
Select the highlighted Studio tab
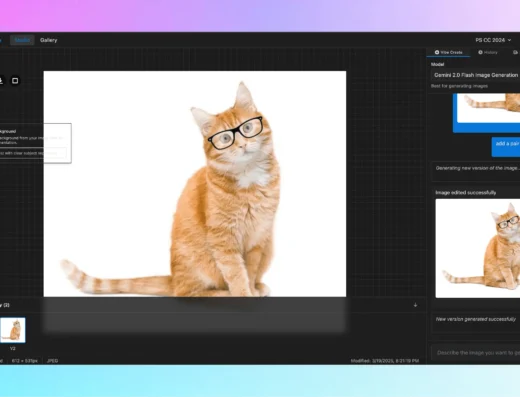tap(22, 40)
